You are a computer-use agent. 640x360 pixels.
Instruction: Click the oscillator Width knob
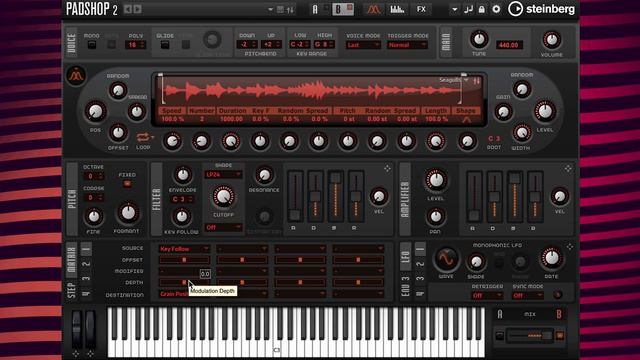[521, 133]
